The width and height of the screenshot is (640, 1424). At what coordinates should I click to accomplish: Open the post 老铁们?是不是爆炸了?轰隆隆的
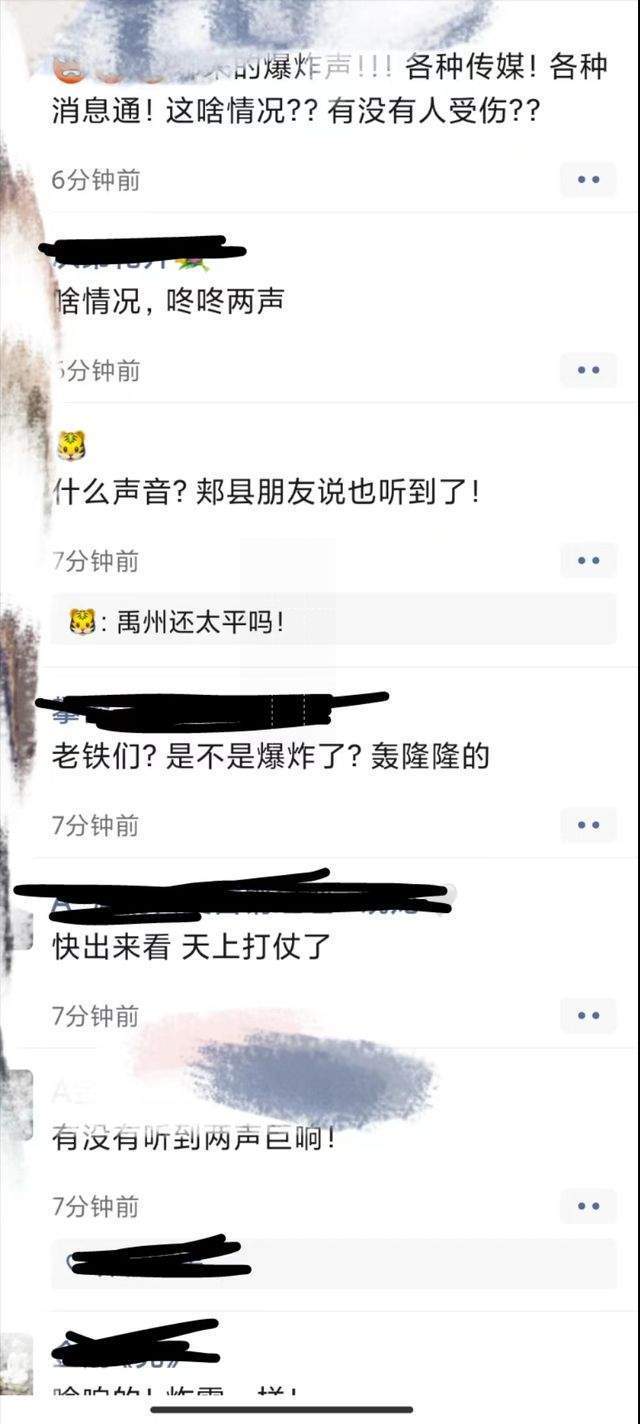click(x=271, y=756)
